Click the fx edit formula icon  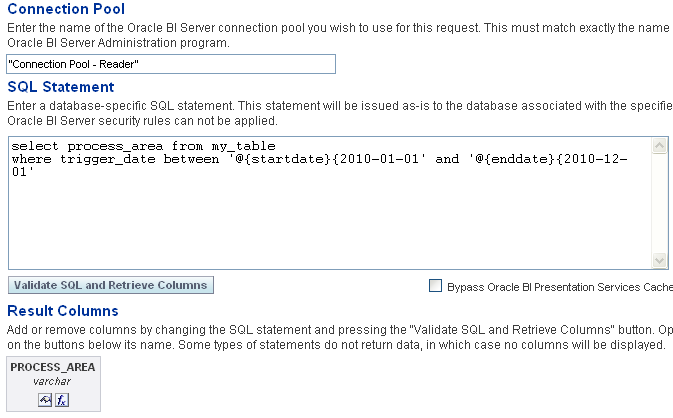pos(61,400)
